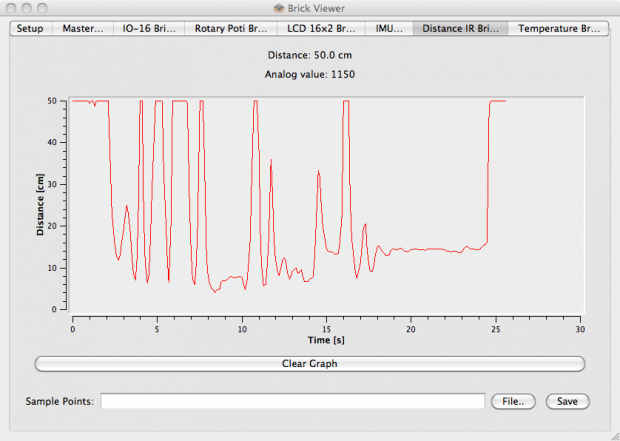Select the Distance IR tab
The image size is (620, 441).
460,28
